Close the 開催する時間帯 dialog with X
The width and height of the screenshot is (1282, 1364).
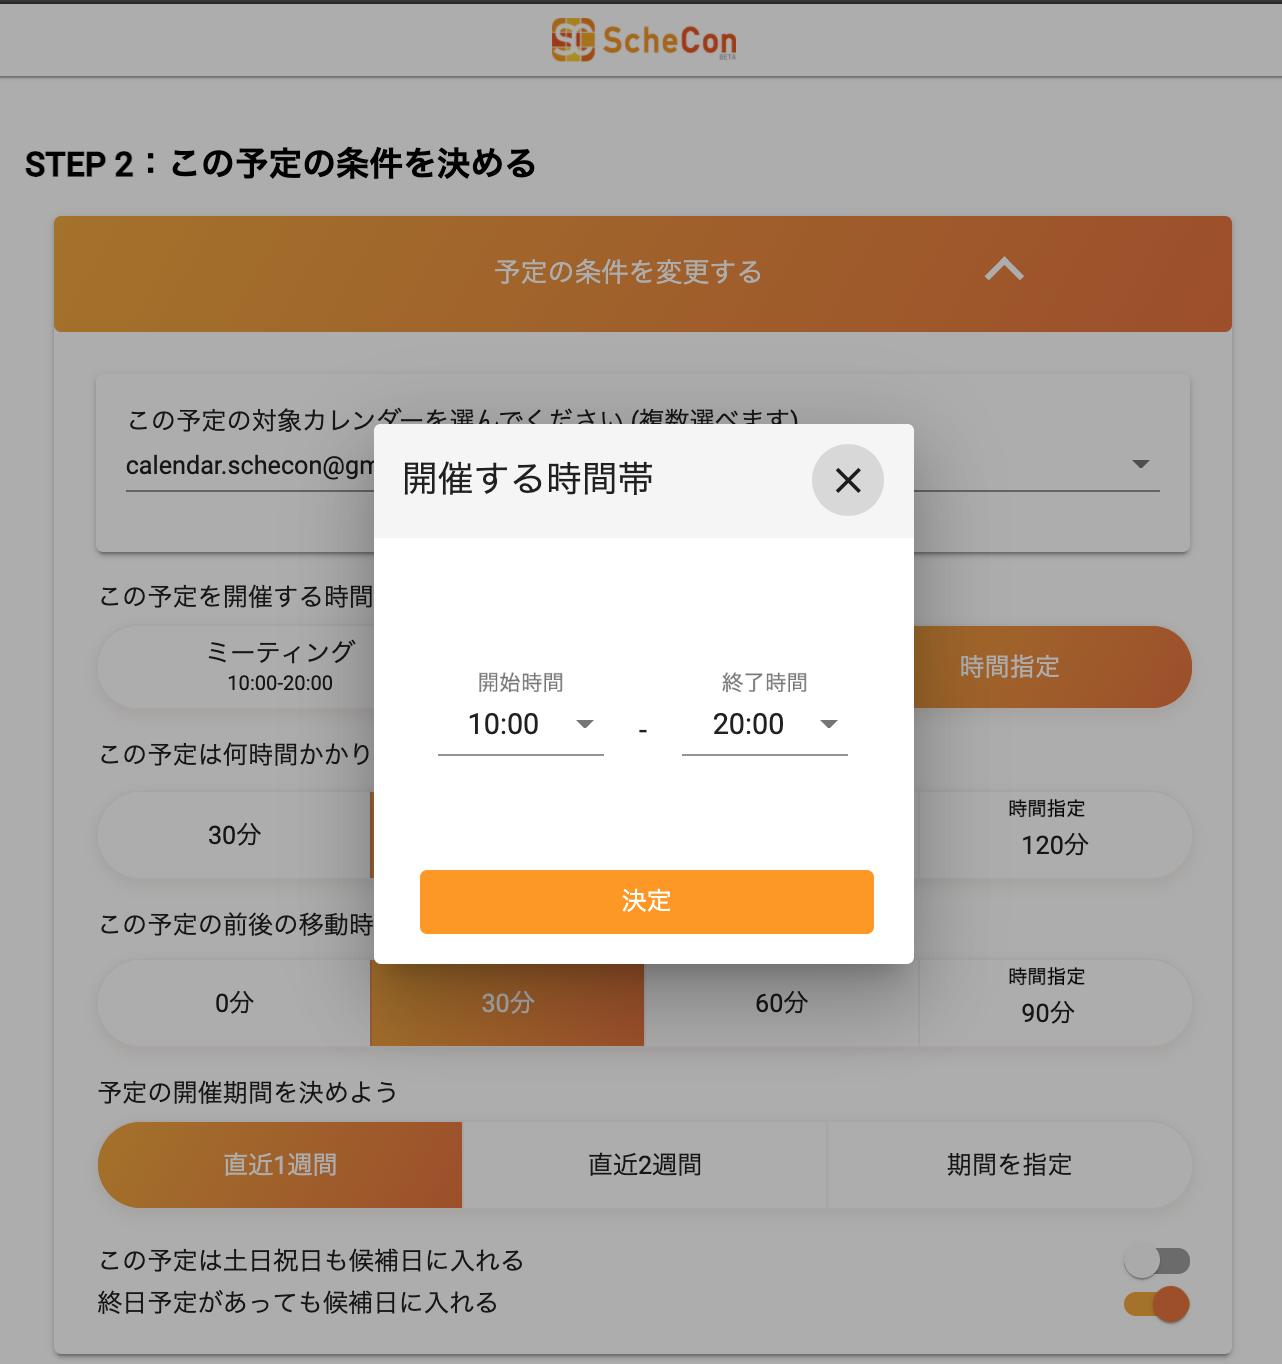(x=848, y=480)
